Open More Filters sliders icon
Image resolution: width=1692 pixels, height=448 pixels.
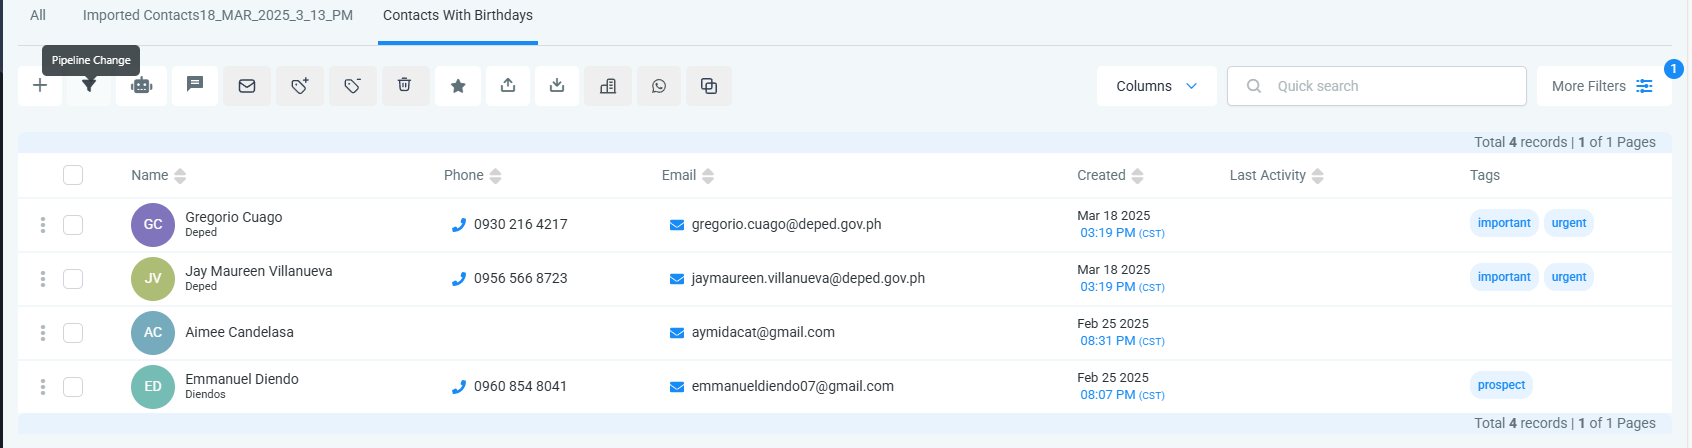1644,86
